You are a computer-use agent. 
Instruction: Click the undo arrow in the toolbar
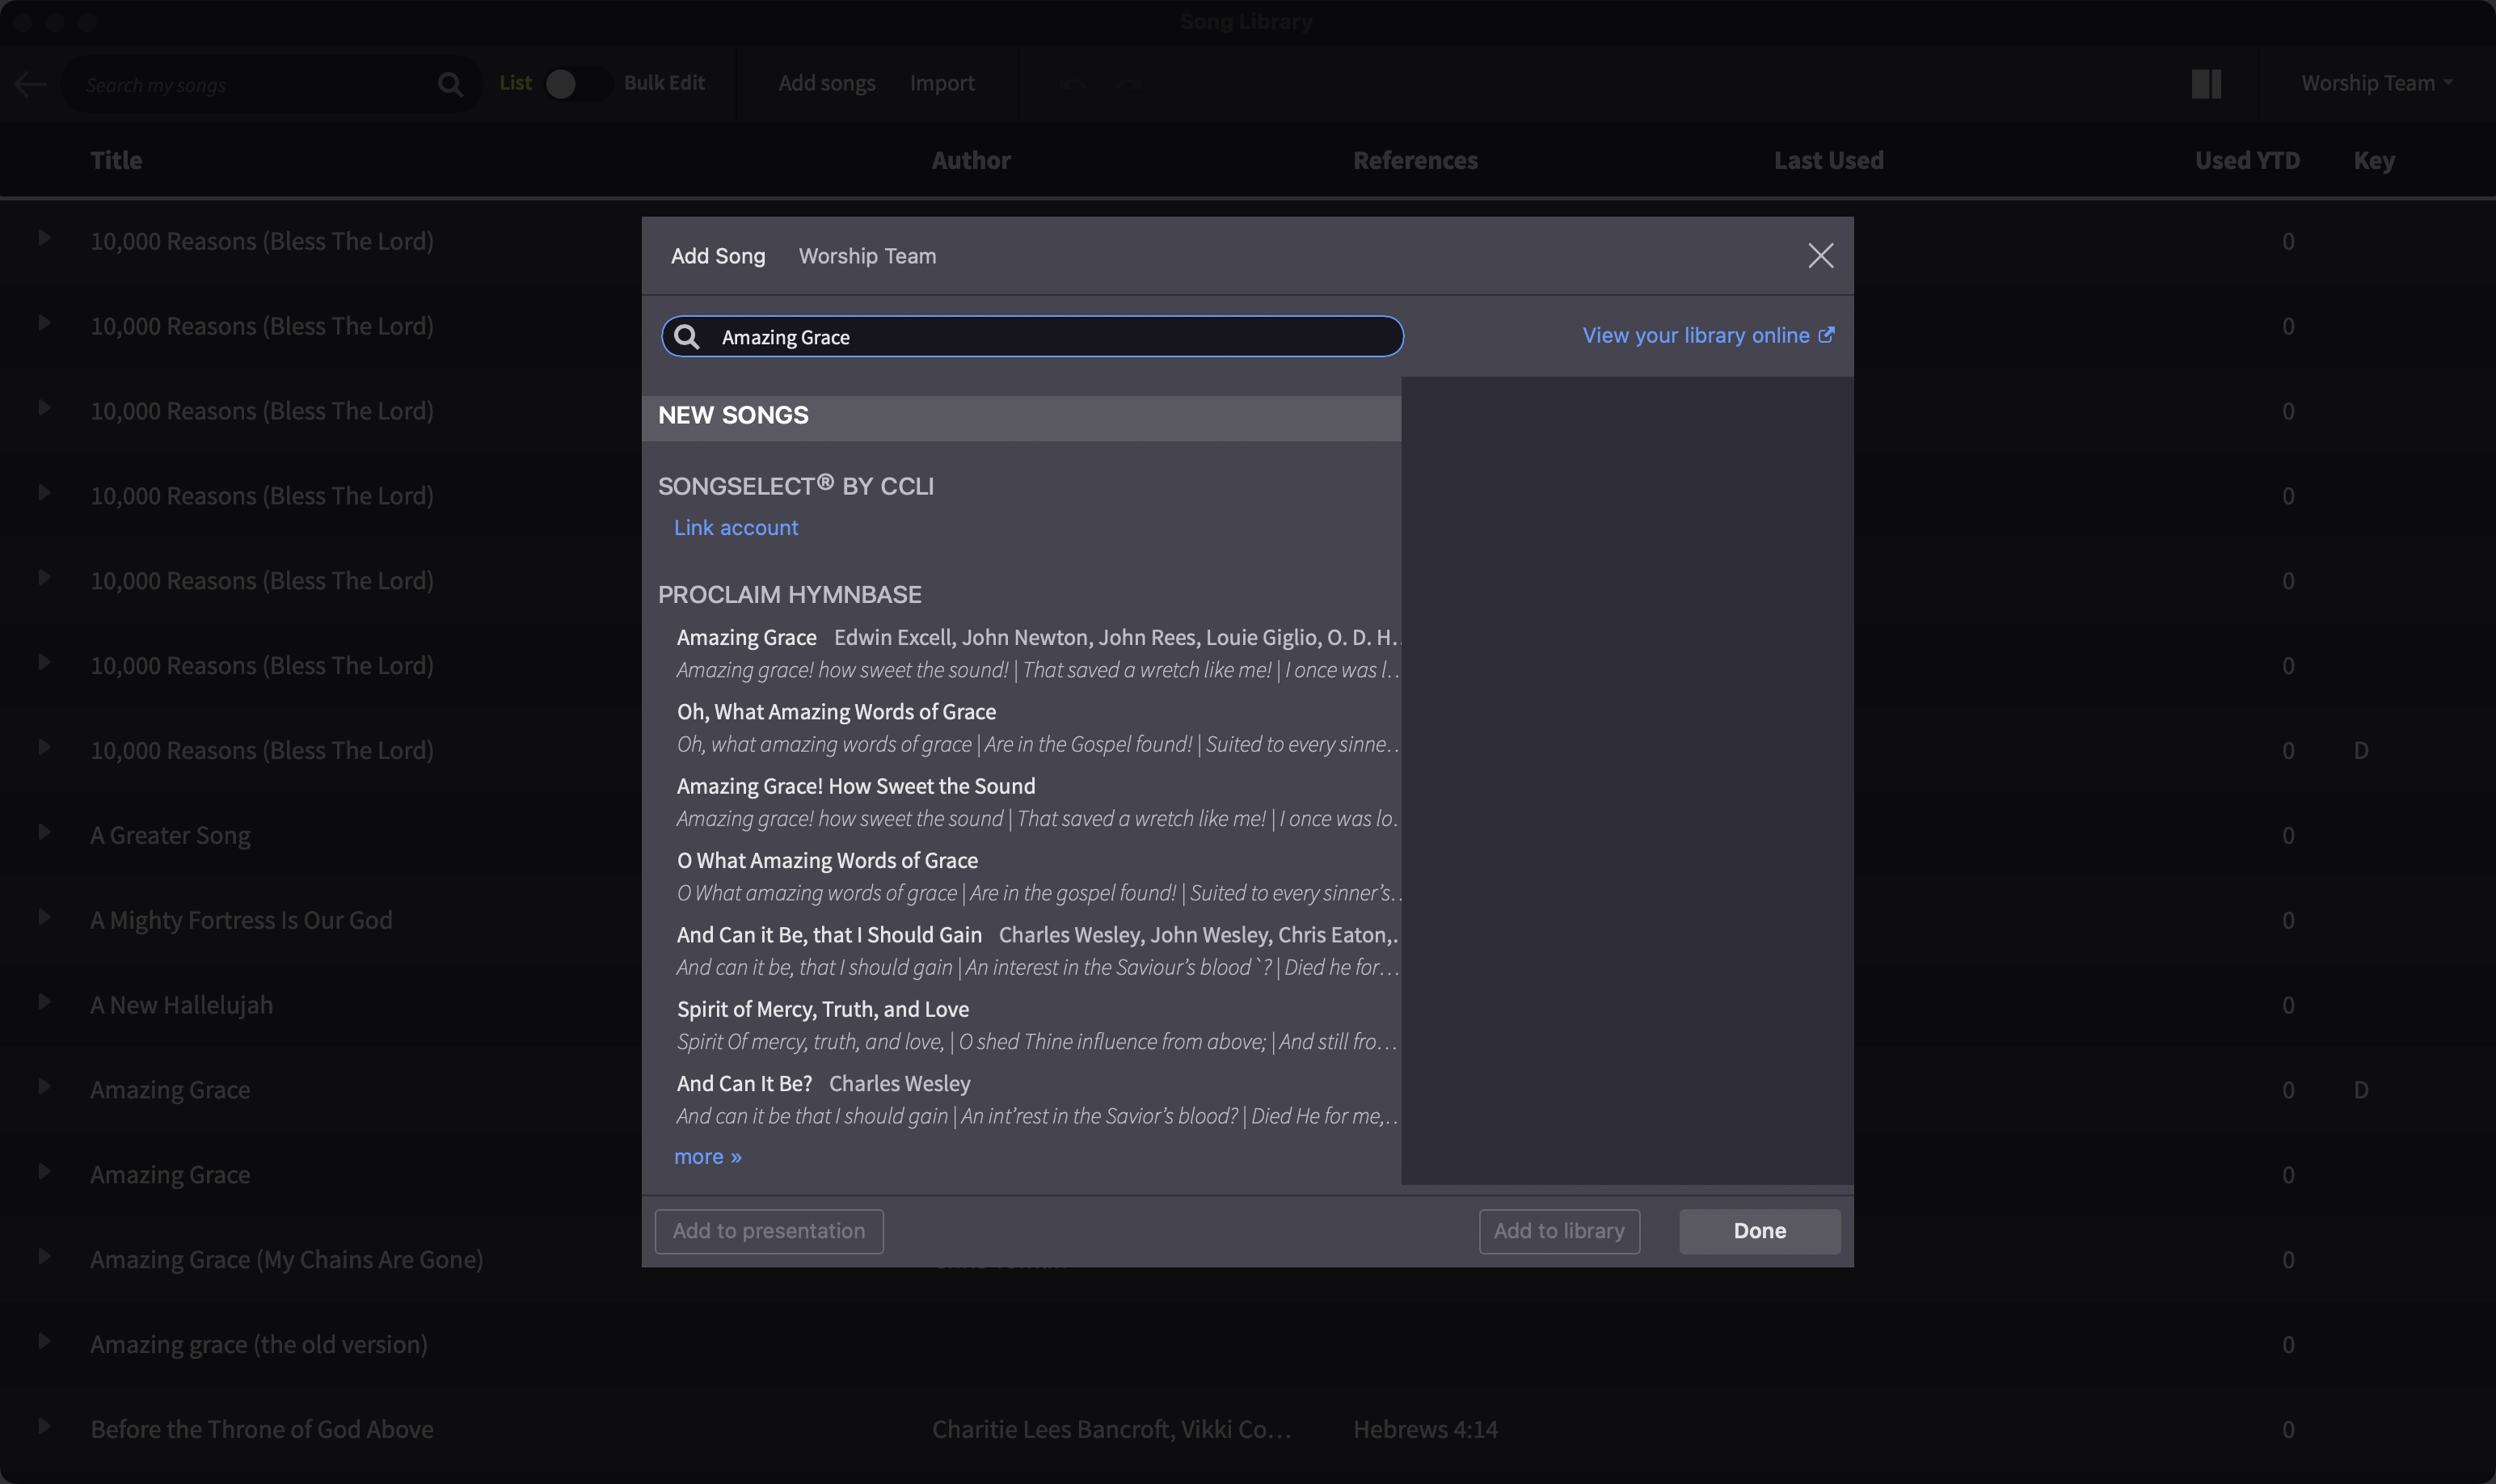point(1073,84)
